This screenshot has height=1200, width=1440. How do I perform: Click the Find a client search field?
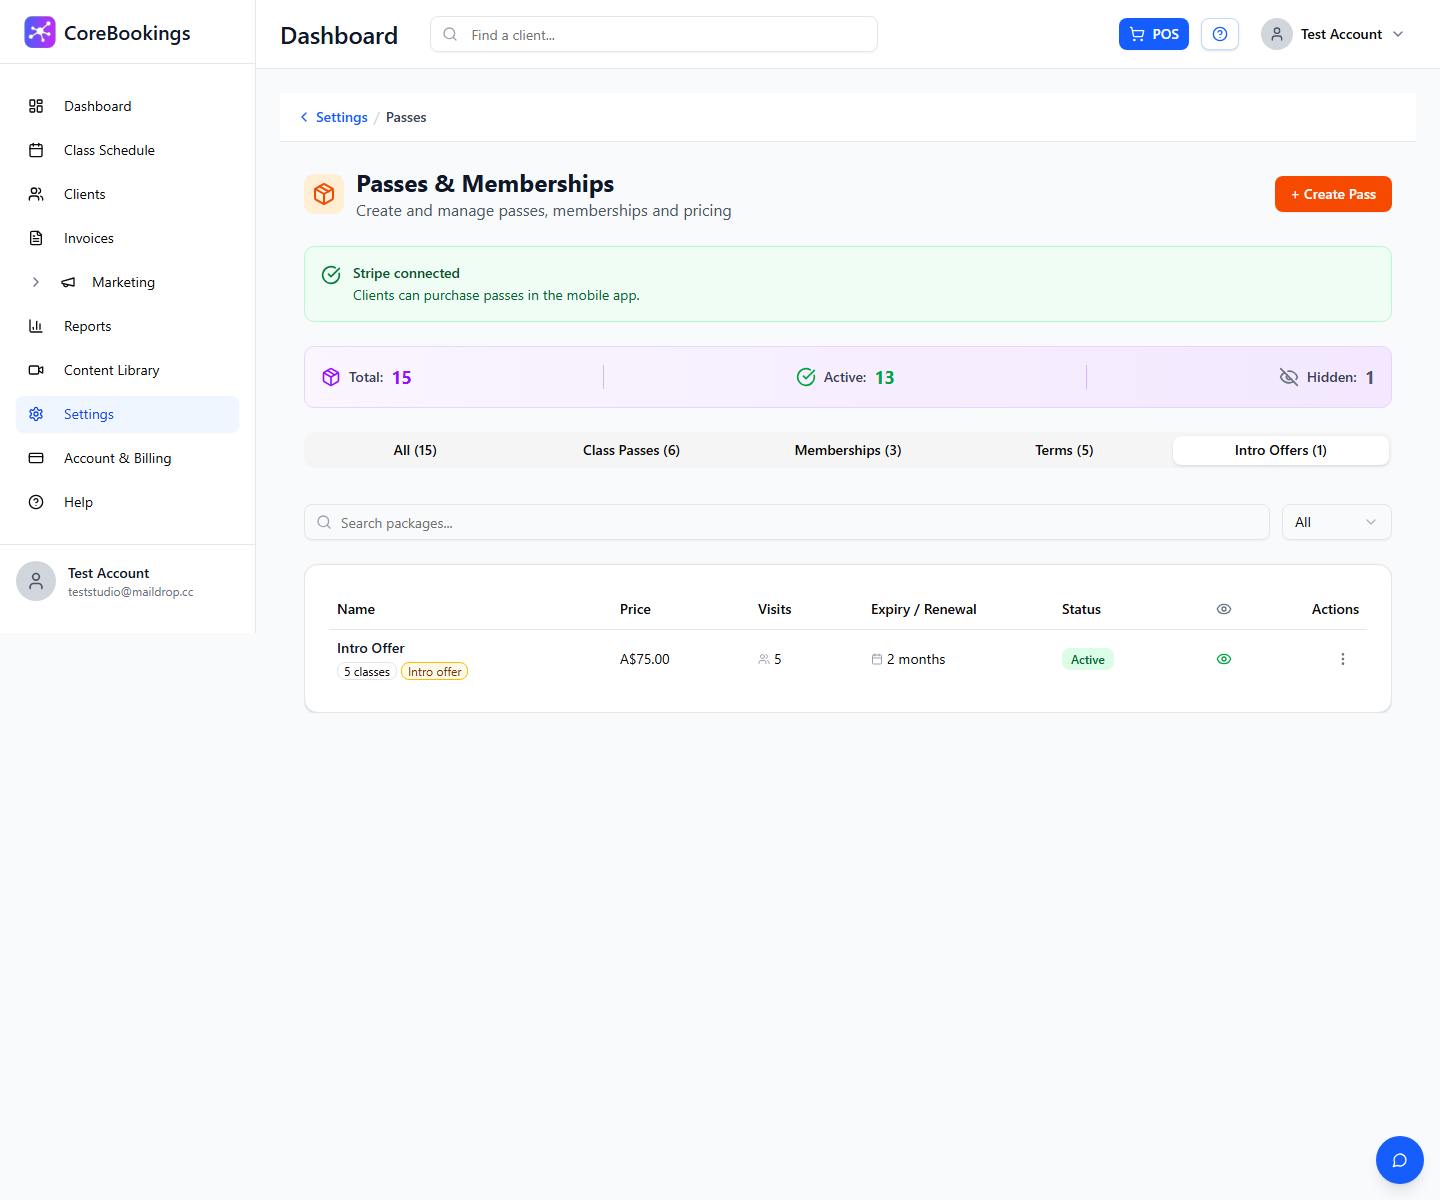click(x=654, y=34)
